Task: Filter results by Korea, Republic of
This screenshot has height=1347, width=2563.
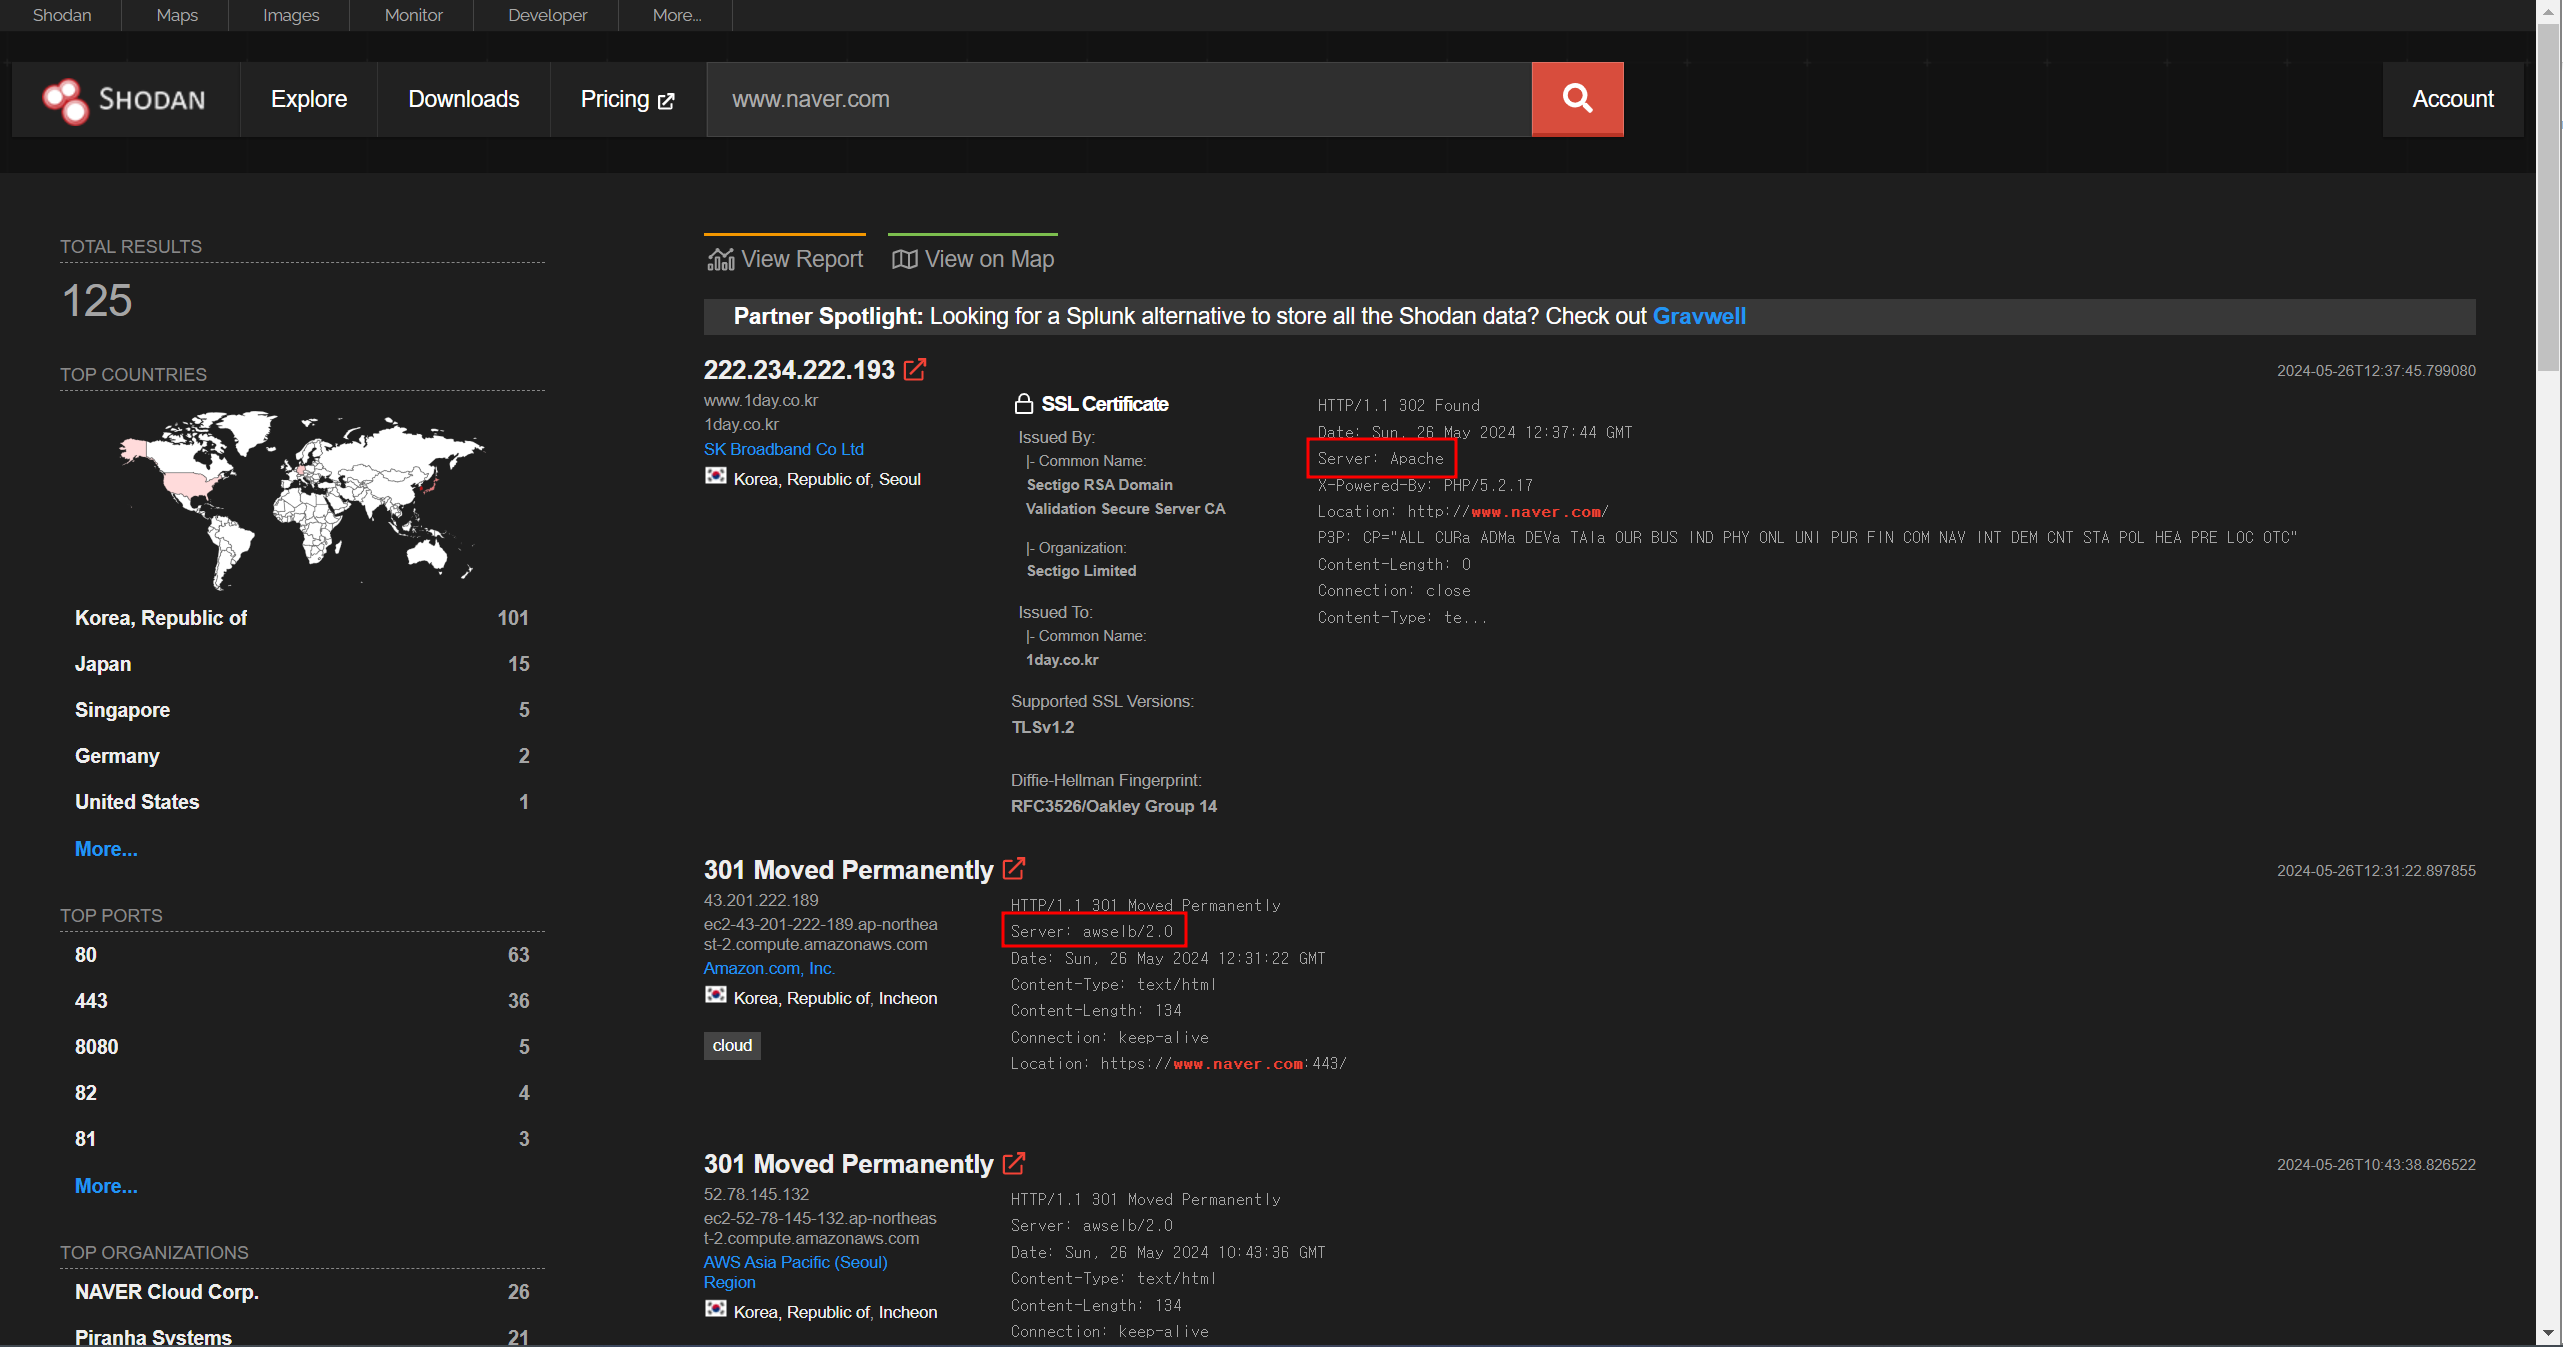Action: pos(161,618)
